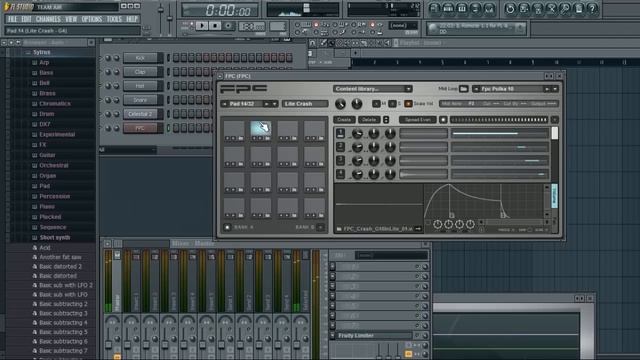
Task: Select the FPC channel button
Action: click(140, 128)
